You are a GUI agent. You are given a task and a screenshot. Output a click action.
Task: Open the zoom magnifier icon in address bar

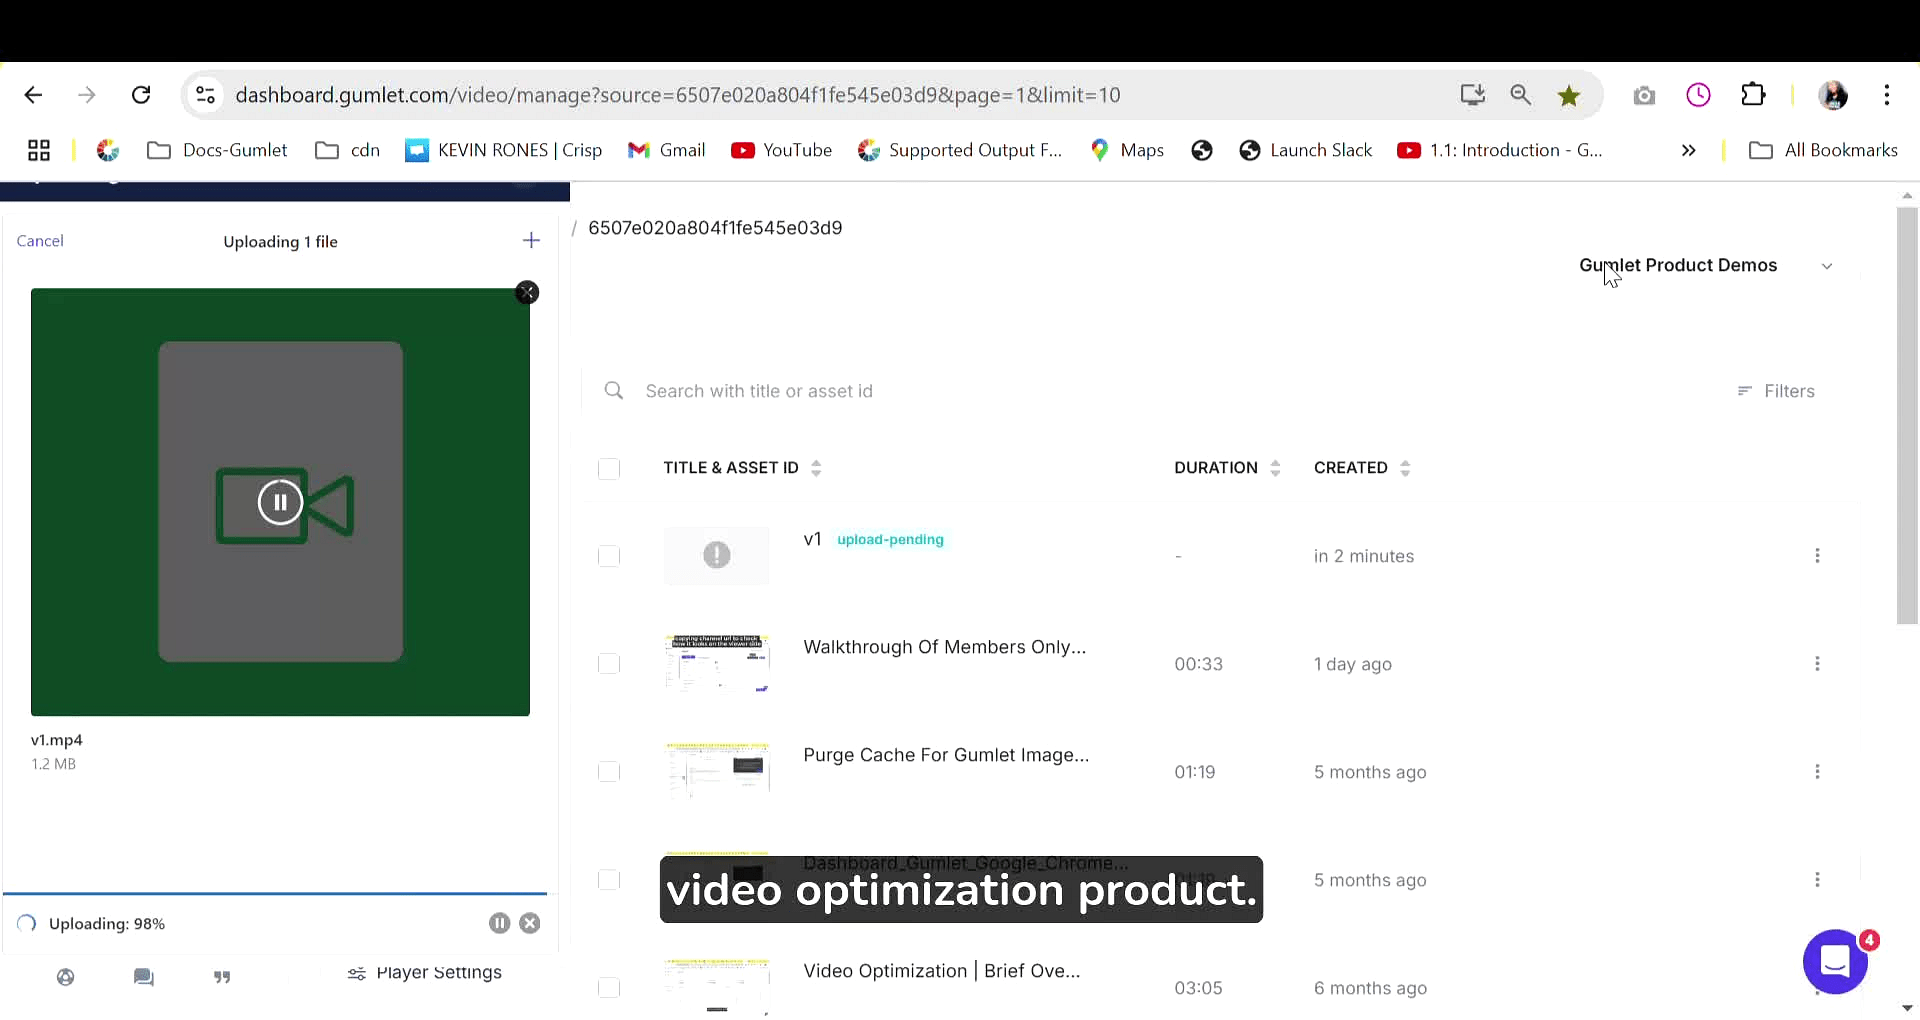pos(1520,95)
